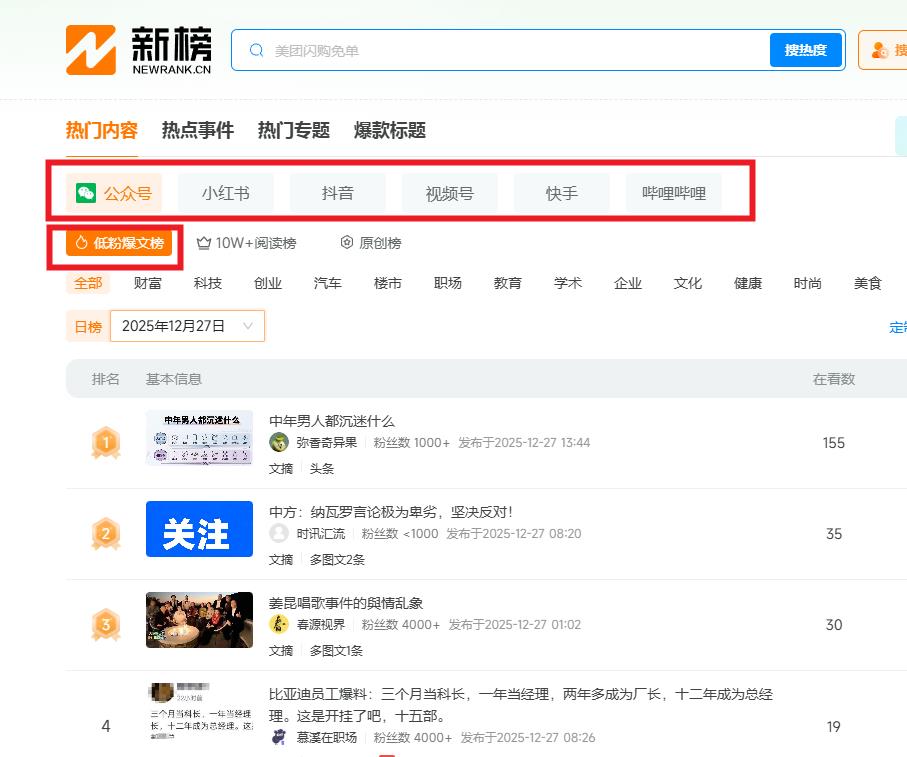This screenshot has width=907, height=757.
Task: Click the date dropdown chevron arrow
Action: click(248, 326)
